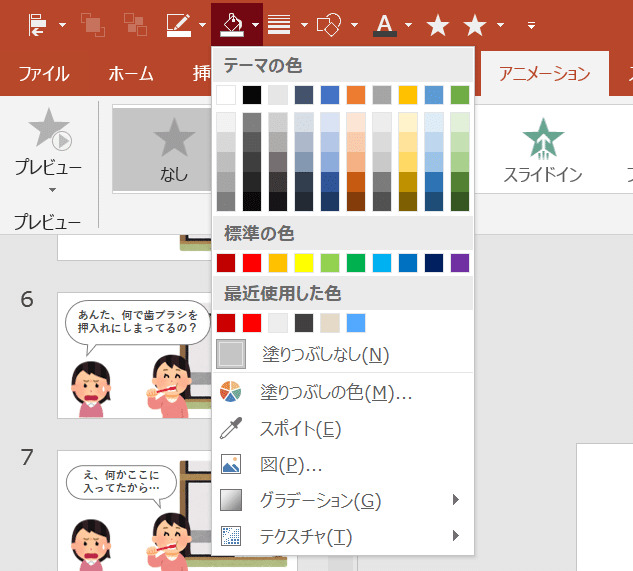Open the second star's dropdown arrow
Image resolution: width=633 pixels, height=571 pixels.
[501, 25]
